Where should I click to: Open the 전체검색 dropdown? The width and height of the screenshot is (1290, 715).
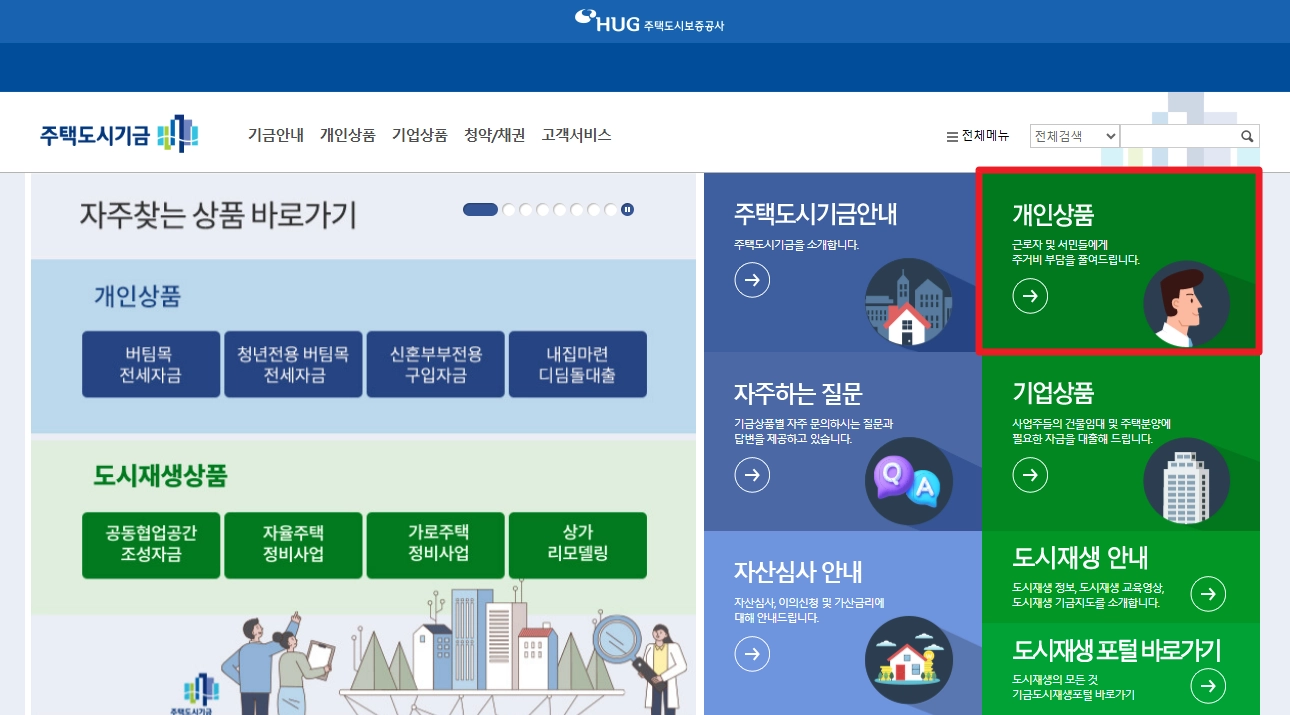click(1074, 135)
